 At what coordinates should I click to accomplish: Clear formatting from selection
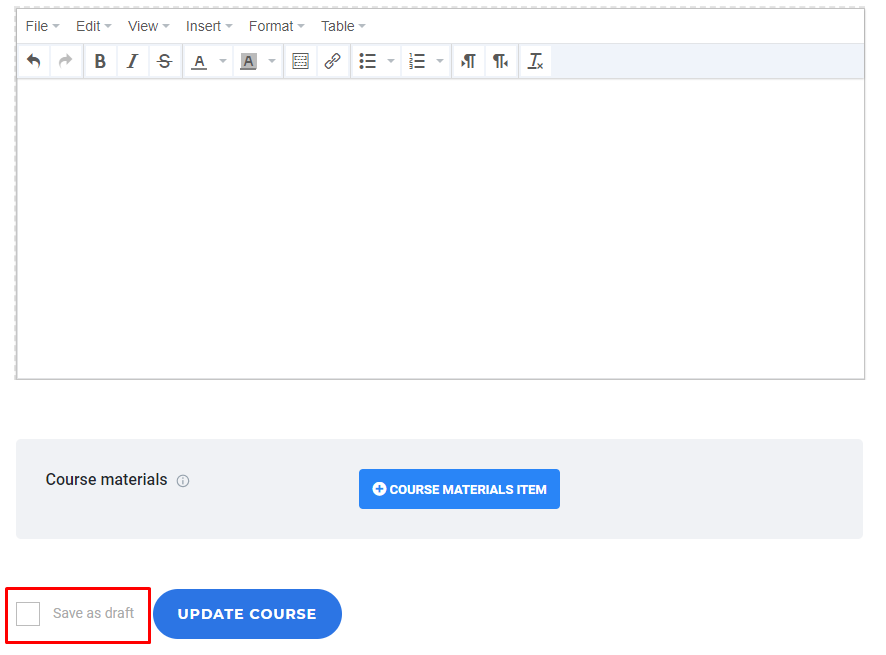pos(535,61)
